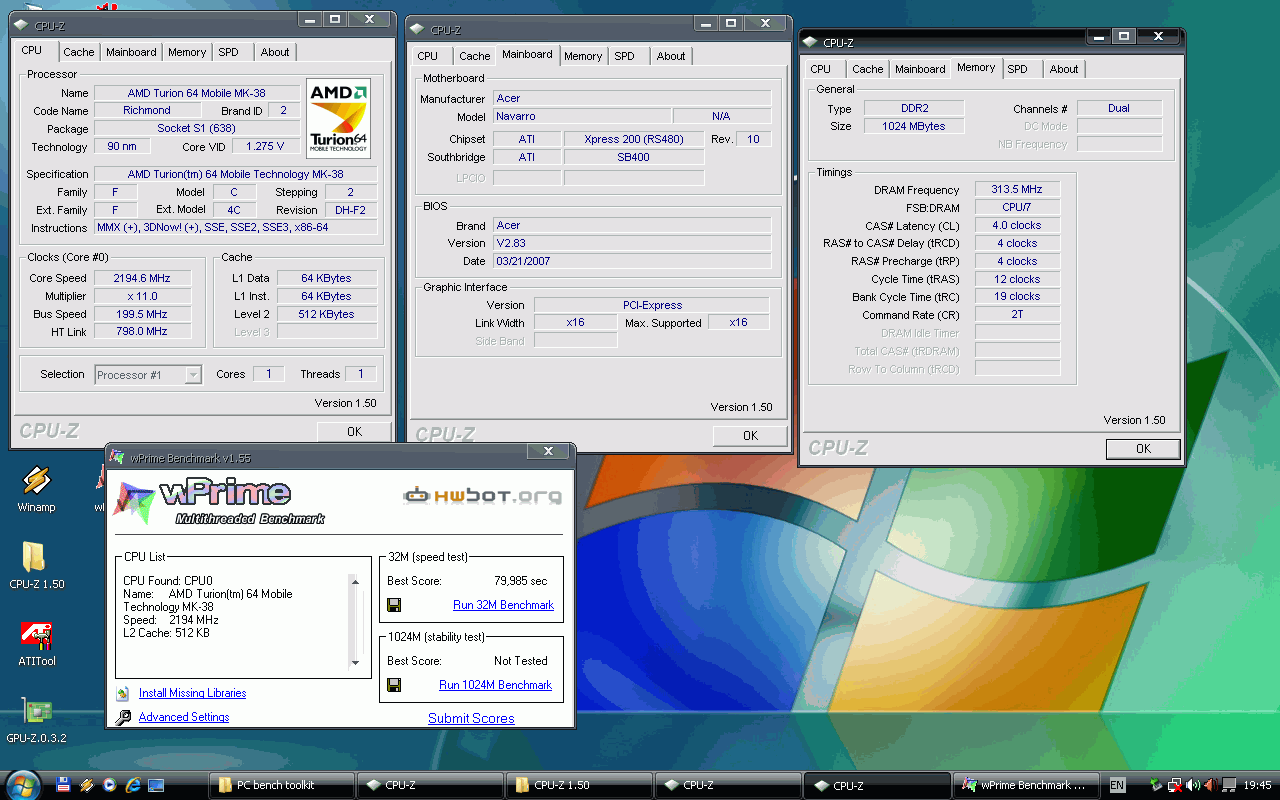This screenshot has height=800, width=1280.
Task: Click the Core VID value 1.275 V
Action: (265, 146)
